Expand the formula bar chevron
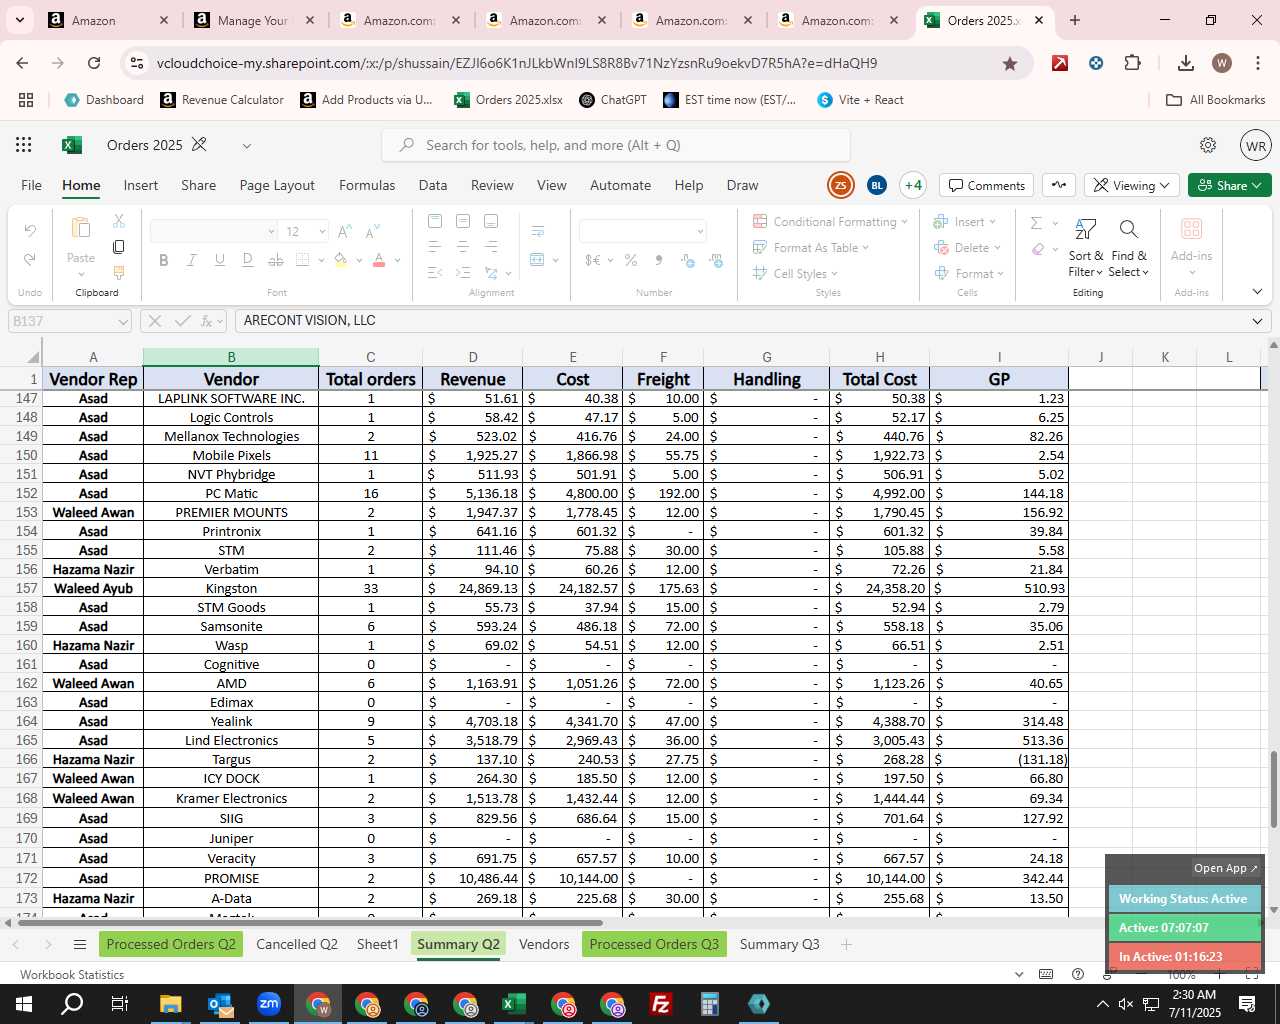This screenshot has height=1024, width=1280. 1257,321
